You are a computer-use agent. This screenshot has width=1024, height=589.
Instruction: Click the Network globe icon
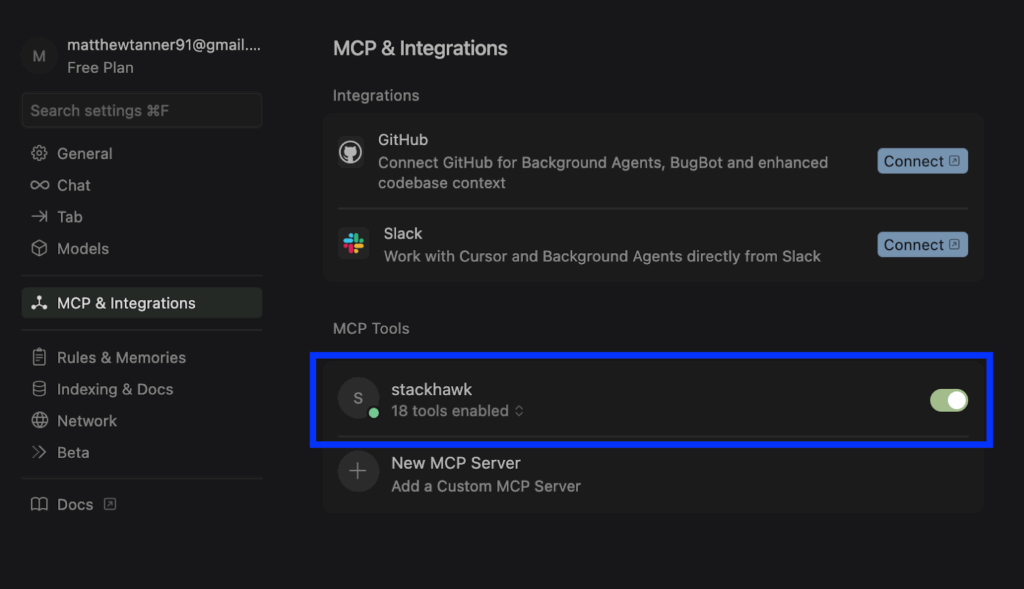(39, 421)
